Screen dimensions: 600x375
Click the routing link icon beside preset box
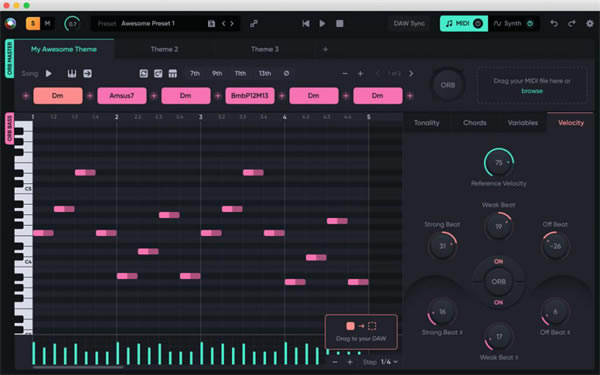click(x=254, y=24)
